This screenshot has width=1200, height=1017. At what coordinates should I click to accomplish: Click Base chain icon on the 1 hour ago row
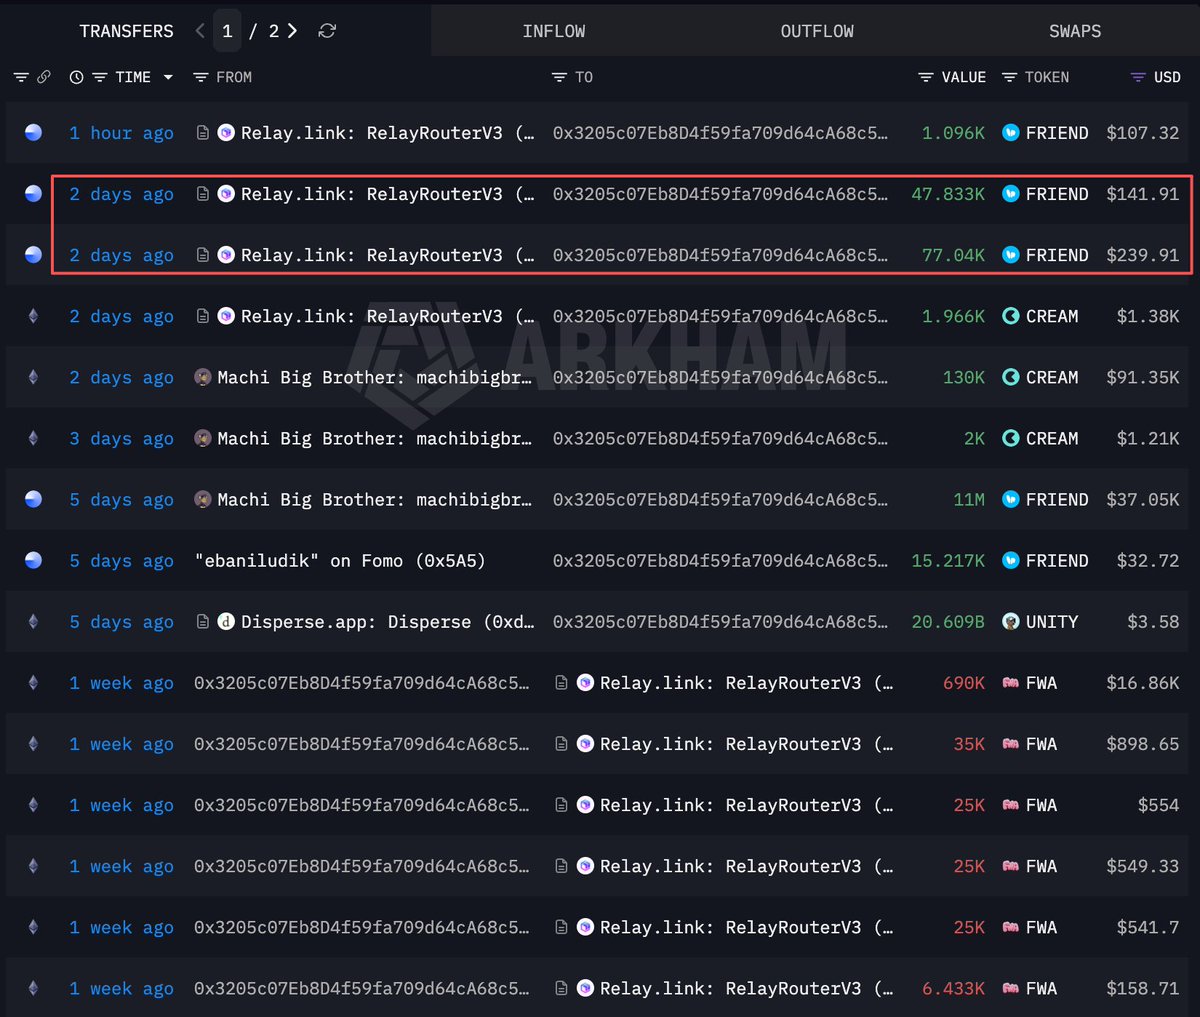click(33, 132)
